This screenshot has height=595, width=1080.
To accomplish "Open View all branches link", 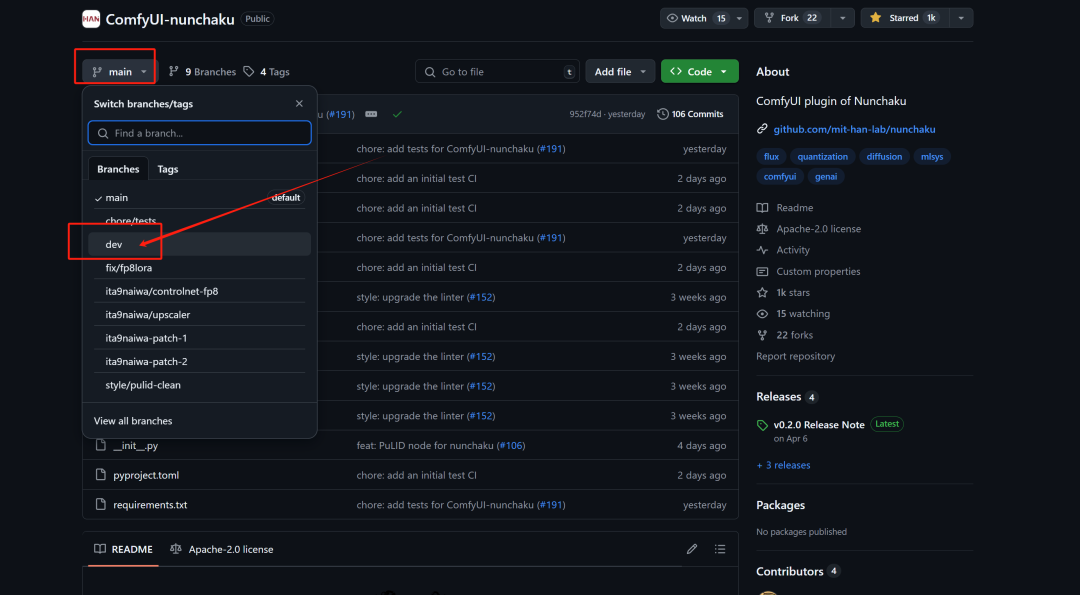I will coord(133,421).
